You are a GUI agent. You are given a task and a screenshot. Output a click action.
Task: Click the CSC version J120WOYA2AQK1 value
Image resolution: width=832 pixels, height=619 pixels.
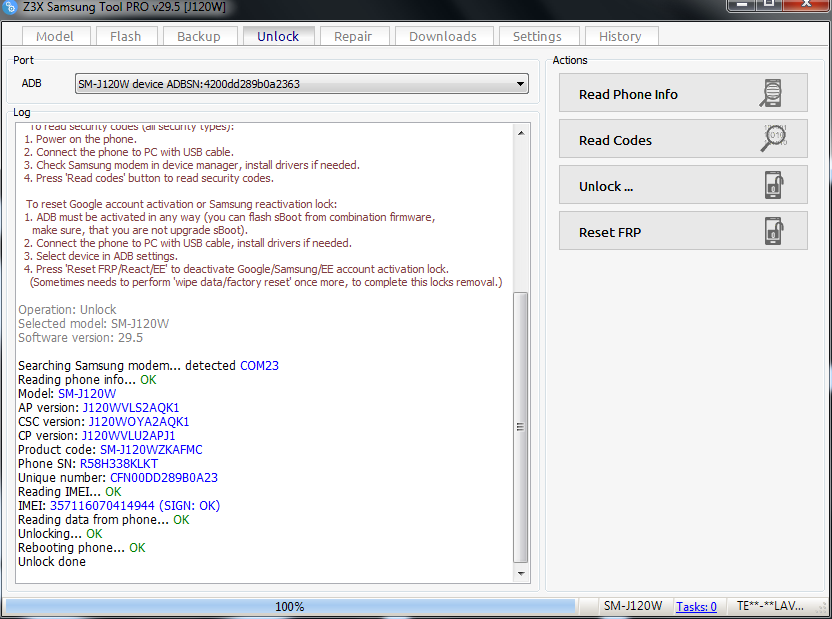click(139, 422)
